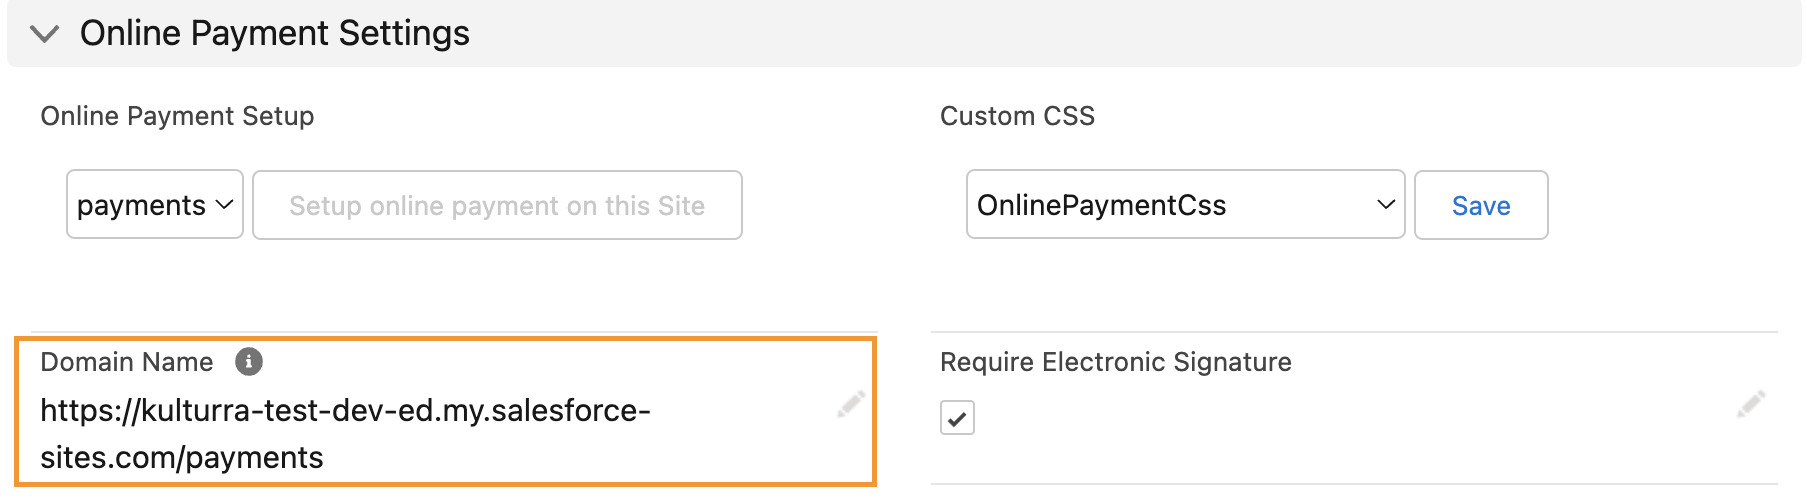Click the kulturra-test-dev-ed domain URL text
The image size is (1807, 502).
click(x=345, y=411)
